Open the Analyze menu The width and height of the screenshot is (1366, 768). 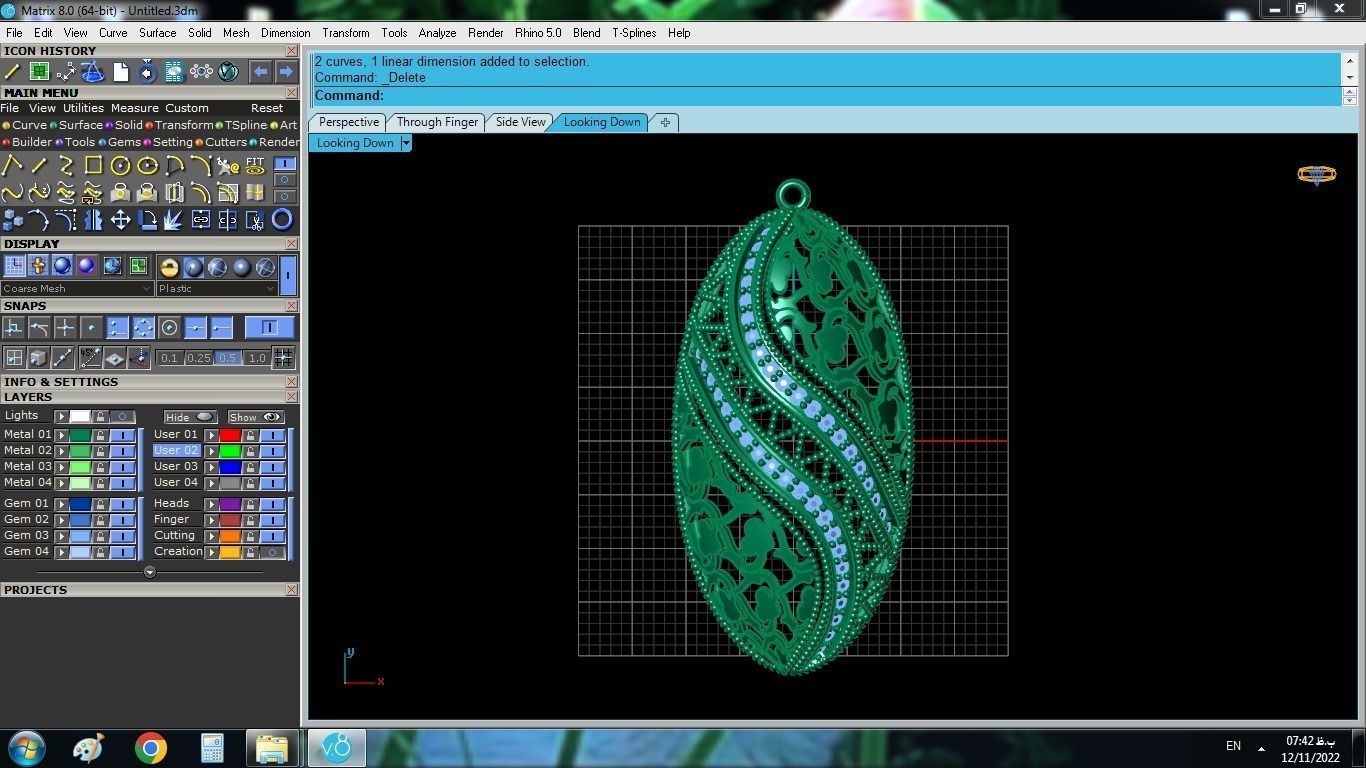[437, 33]
